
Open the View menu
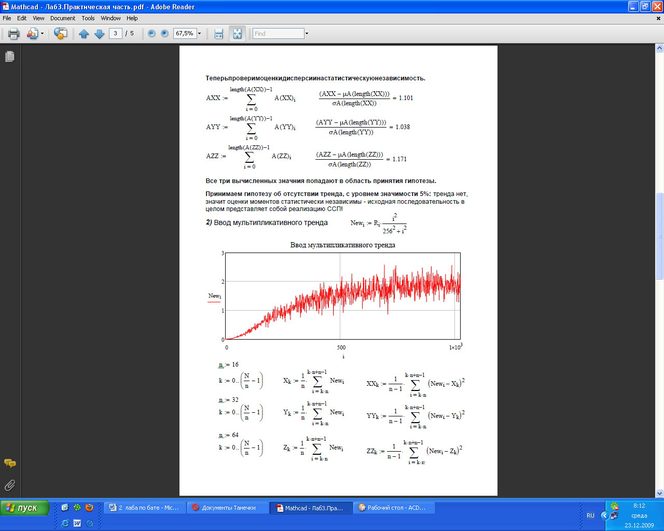(x=38, y=18)
